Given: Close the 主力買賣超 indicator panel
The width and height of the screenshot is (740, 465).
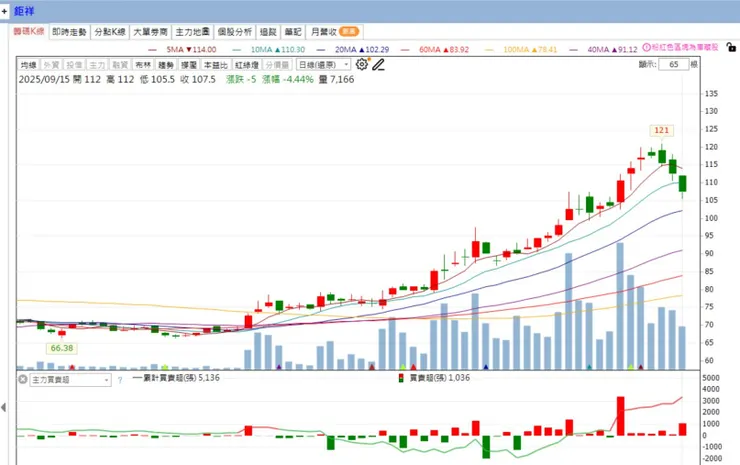Looking at the screenshot, I should point(23,379).
